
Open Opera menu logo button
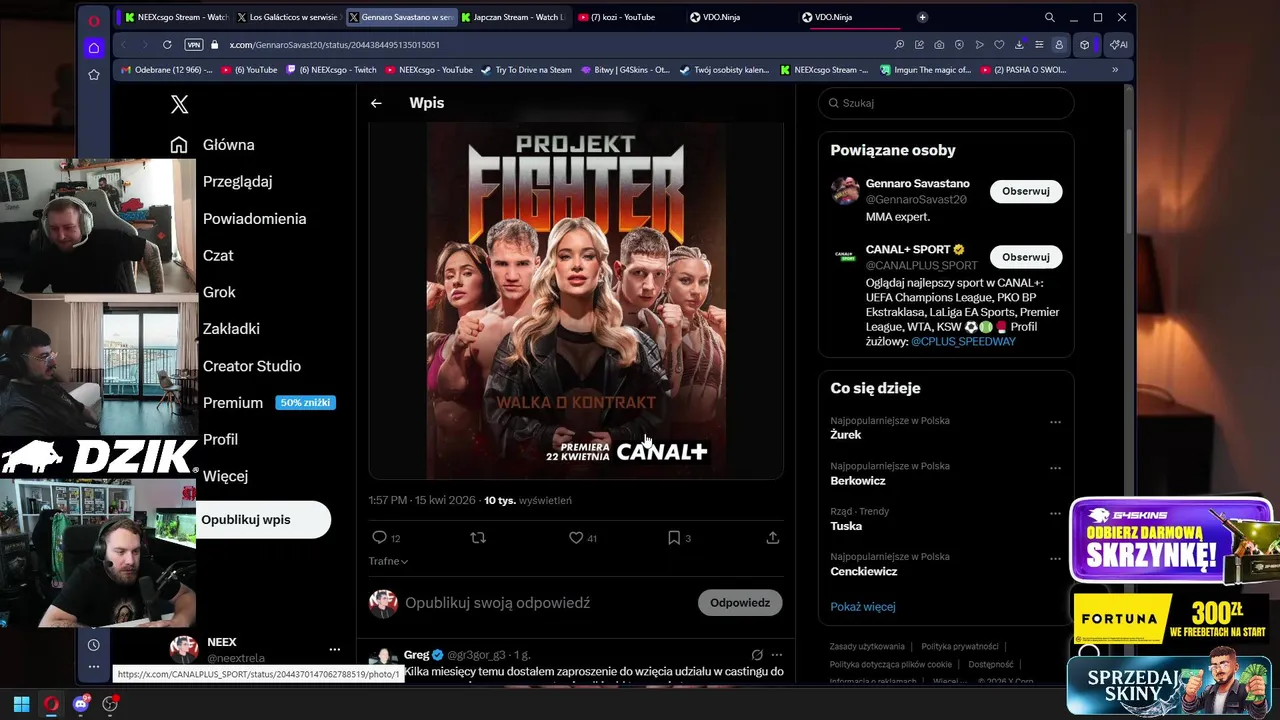tap(93, 20)
